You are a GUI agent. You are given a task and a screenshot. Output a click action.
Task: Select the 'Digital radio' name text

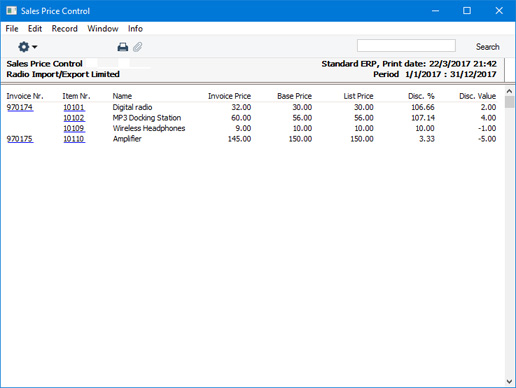(132, 107)
